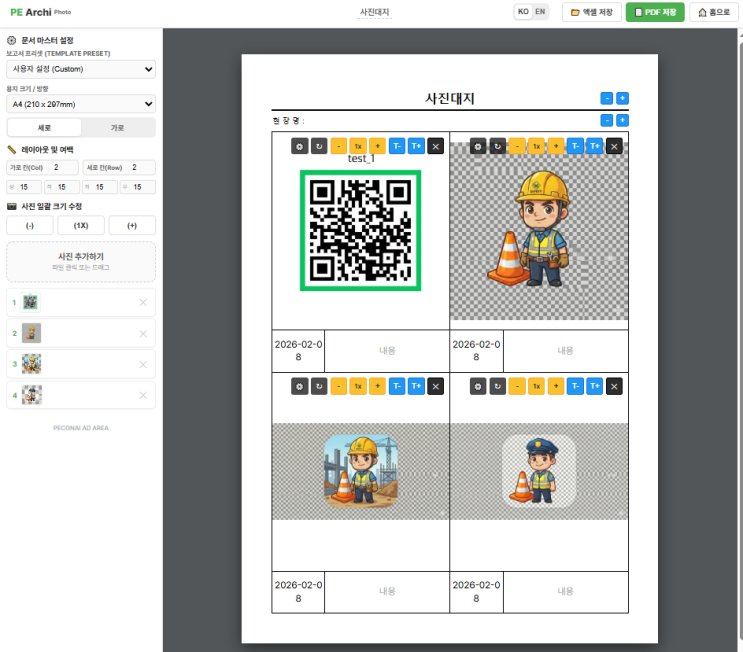Edit the first margin field showing 15

coord(24,187)
